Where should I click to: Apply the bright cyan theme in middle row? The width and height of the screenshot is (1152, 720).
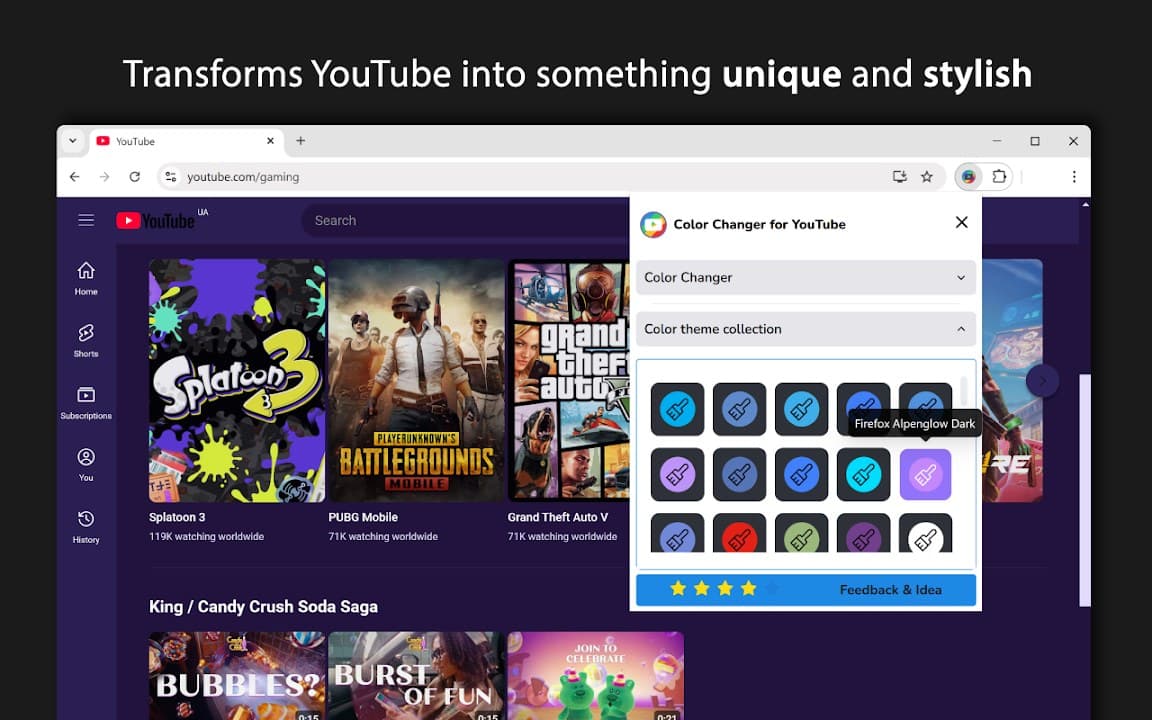(863, 475)
